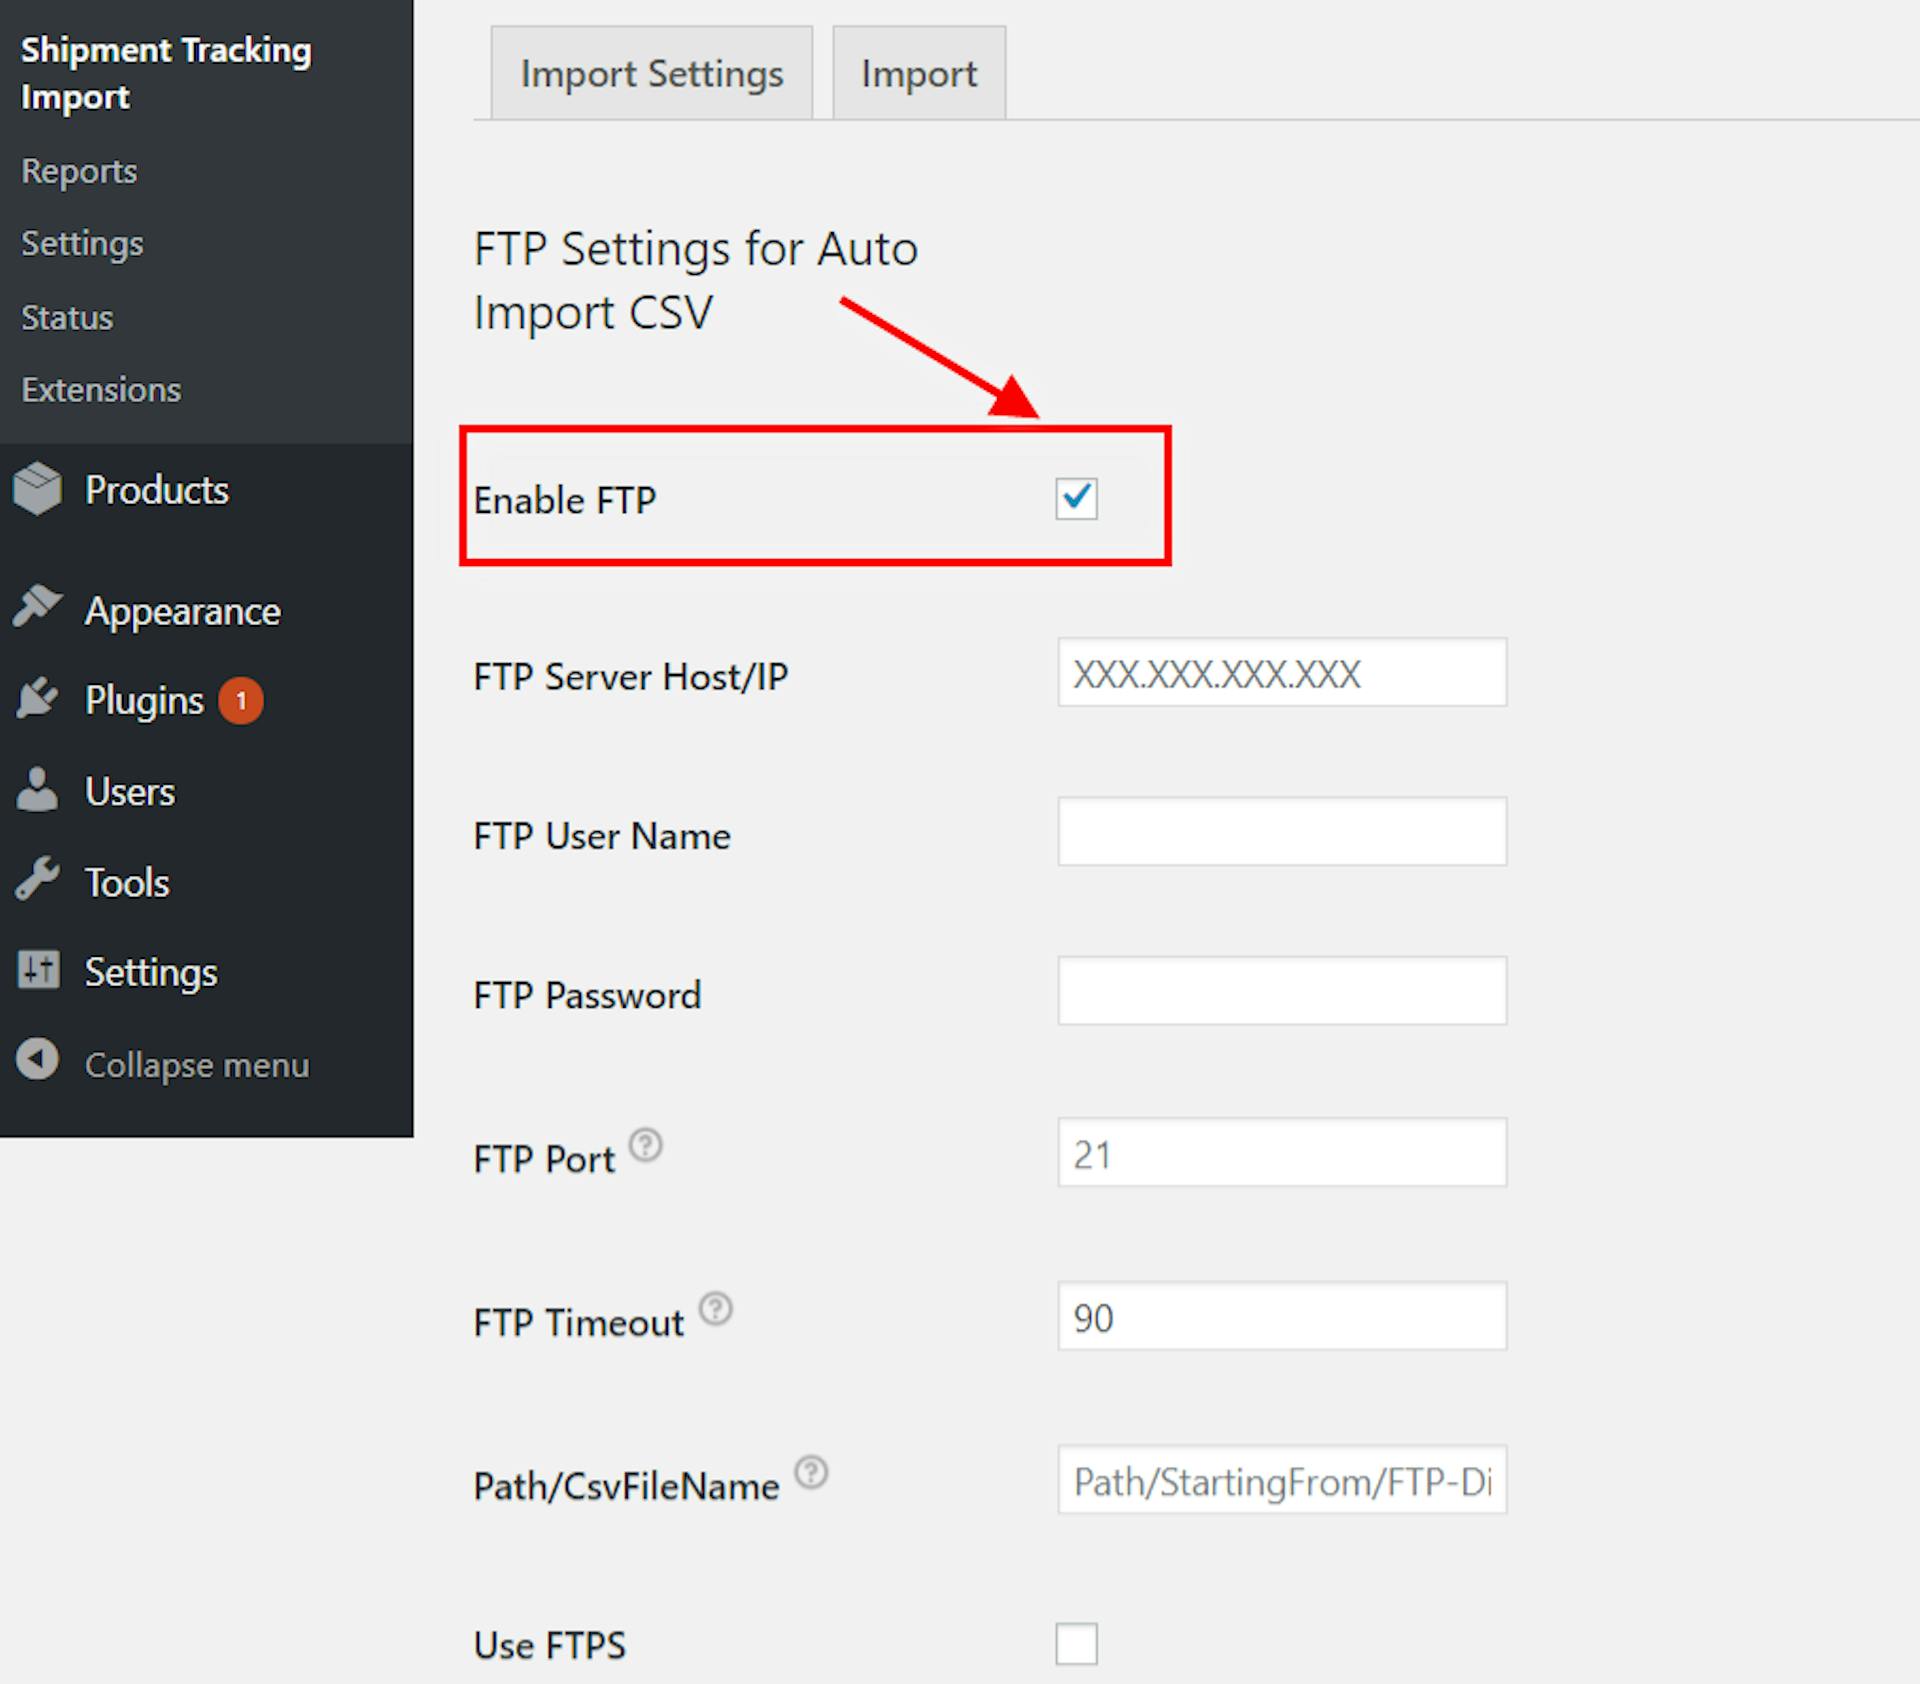Viewport: 1920px width, 1684px height.
Task: Open the Reports submenu item
Action: 79,172
